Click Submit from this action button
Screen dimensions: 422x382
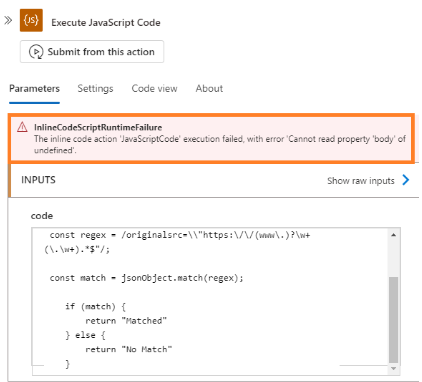tap(92, 52)
